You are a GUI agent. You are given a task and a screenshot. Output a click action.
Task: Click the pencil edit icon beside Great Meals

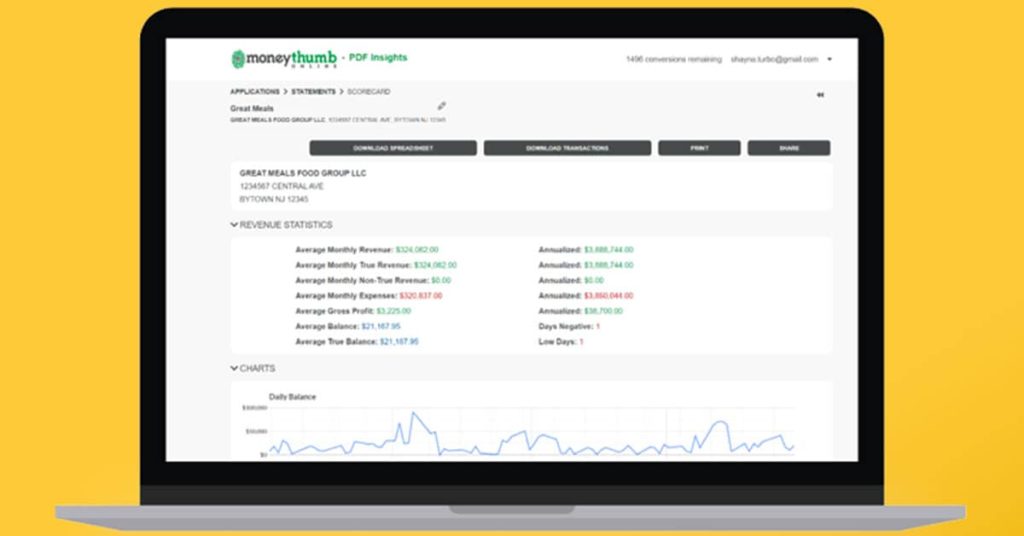point(442,106)
